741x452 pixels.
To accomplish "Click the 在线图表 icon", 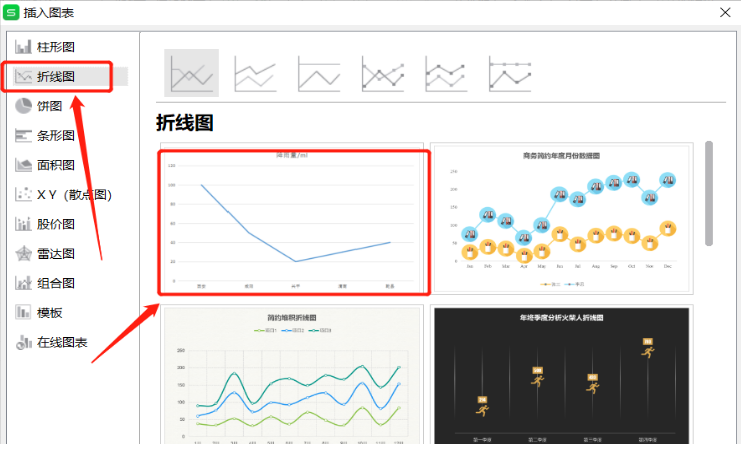I will 23,342.
